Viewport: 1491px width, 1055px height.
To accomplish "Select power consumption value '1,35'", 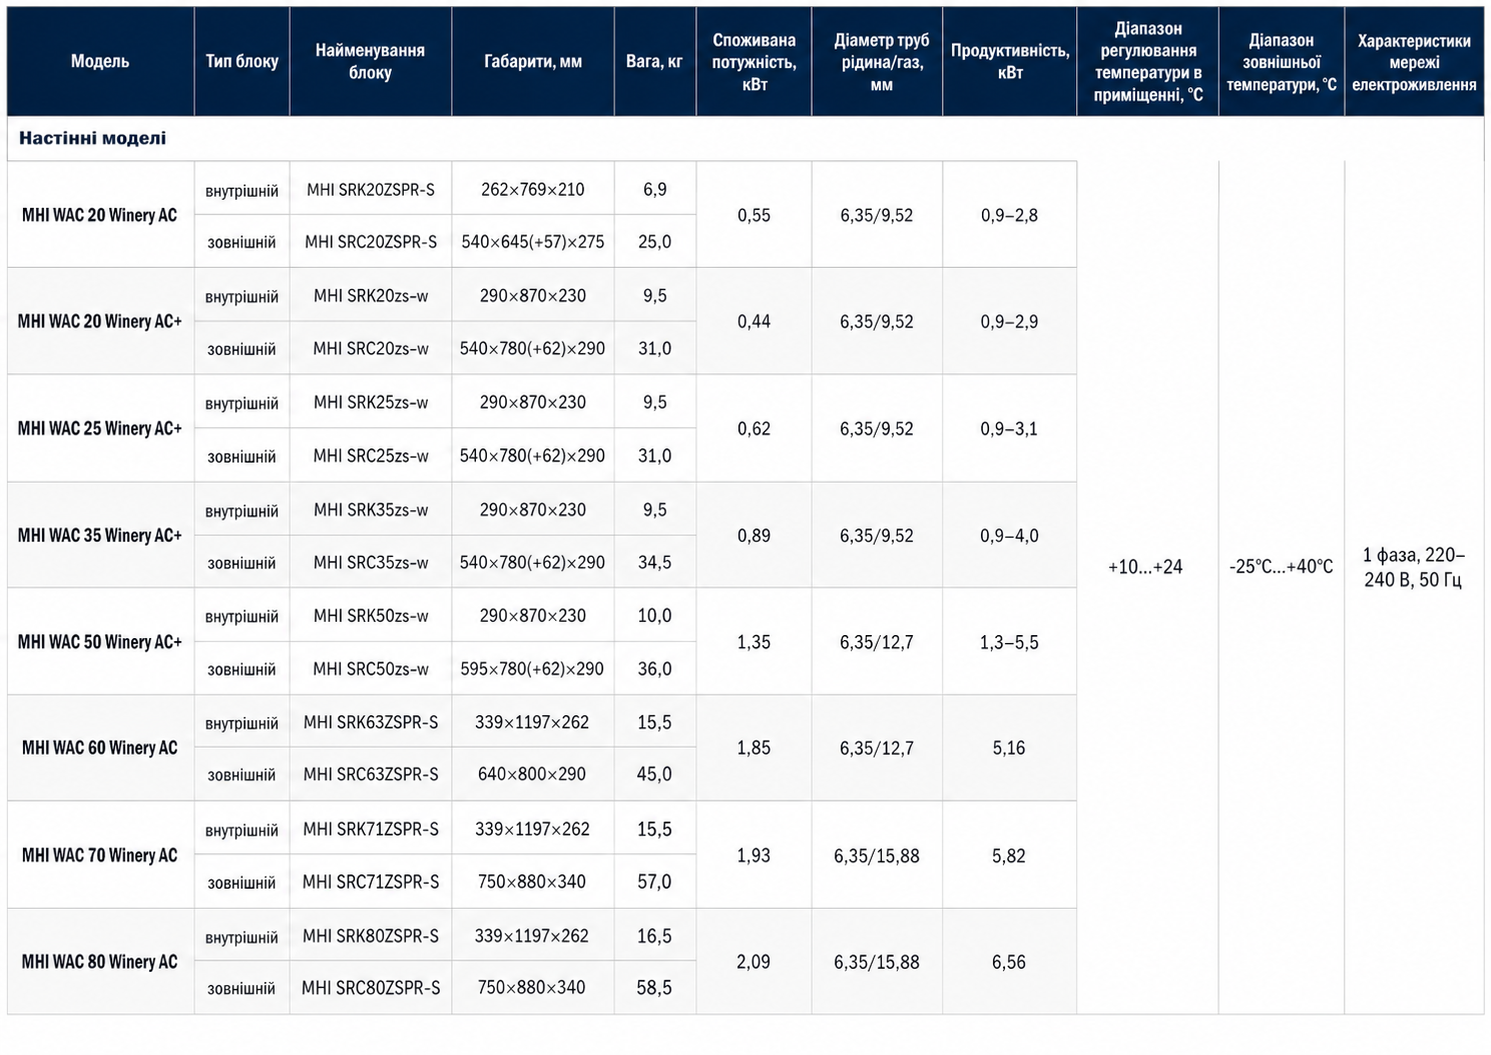I will pos(754,642).
